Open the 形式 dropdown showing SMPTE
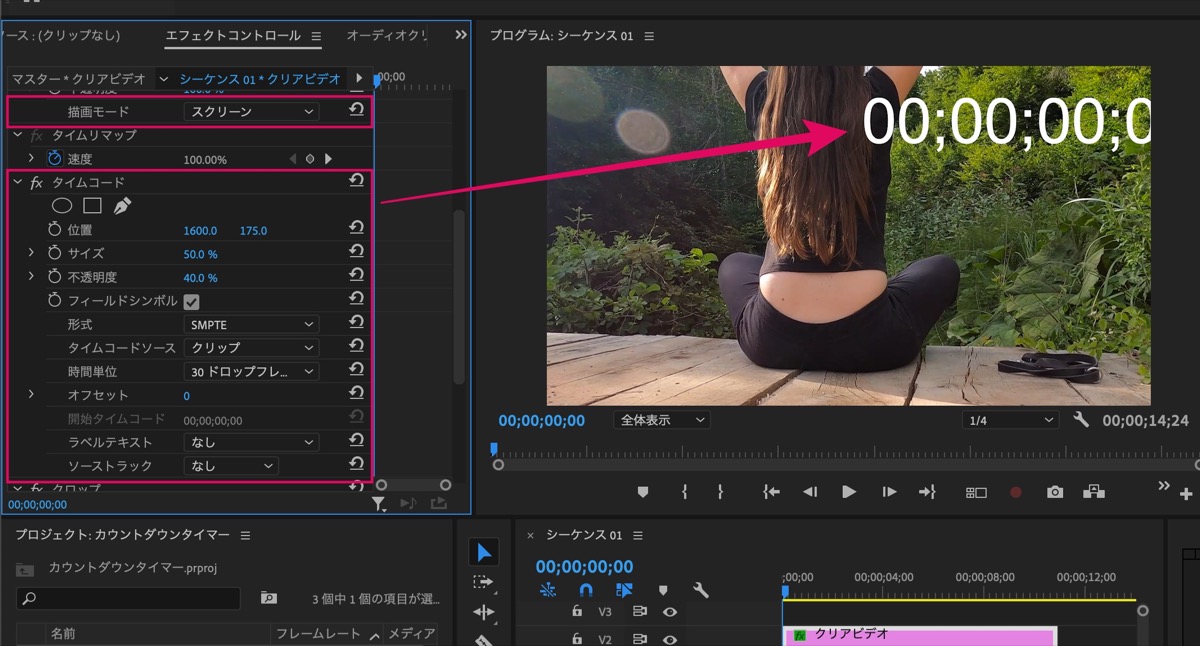The width and height of the screenshot is (1200, 646). (x=251, y=325)
